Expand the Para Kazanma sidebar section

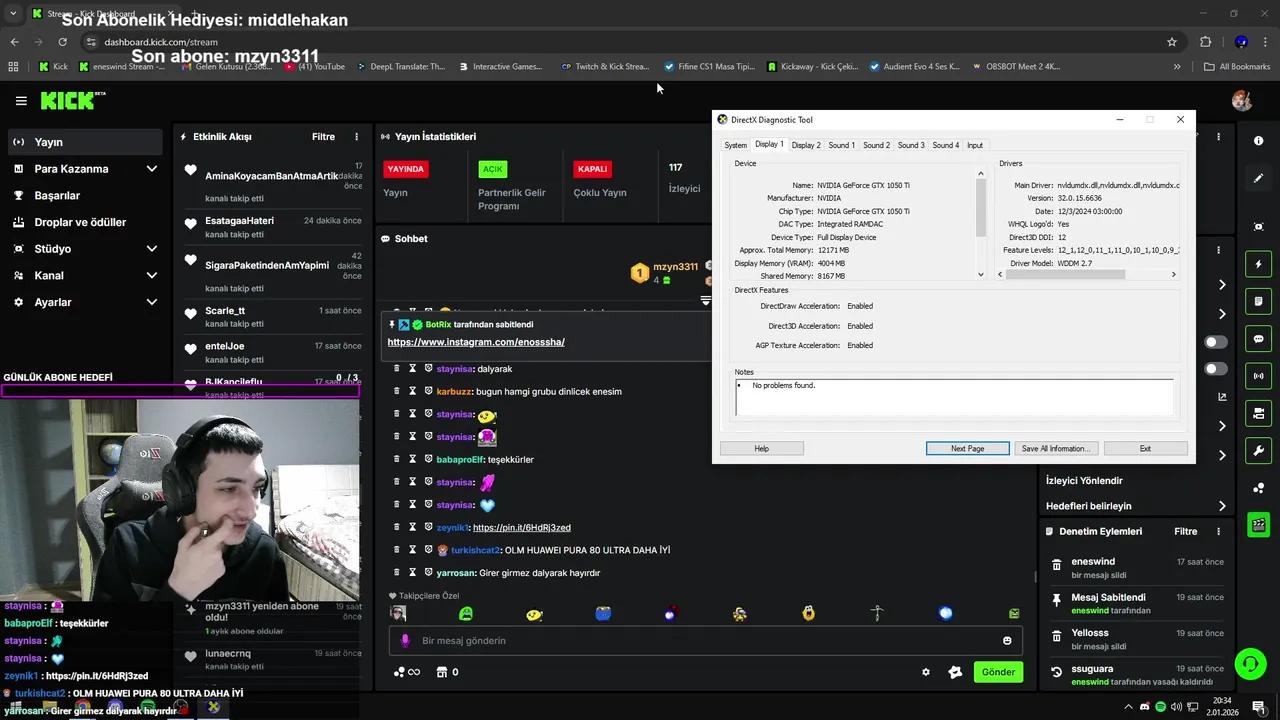pos(85,169)
